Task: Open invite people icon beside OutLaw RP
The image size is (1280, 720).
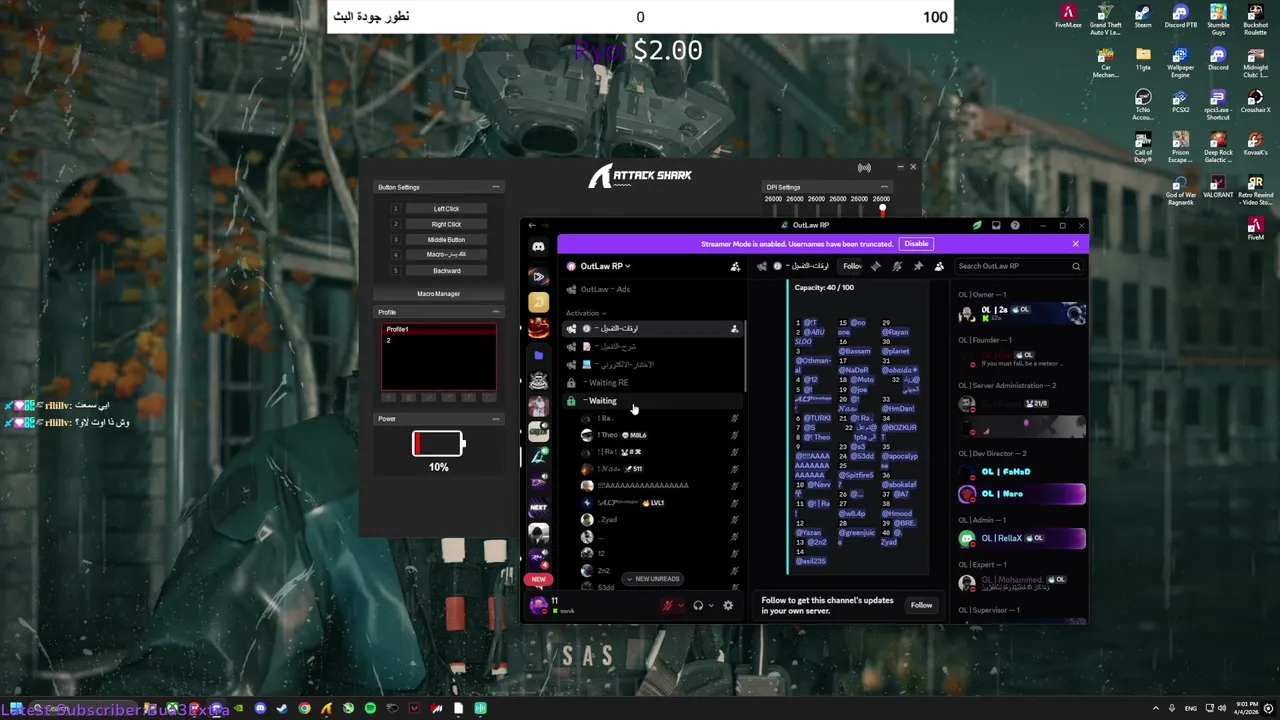Action: (x=735, y=266)
